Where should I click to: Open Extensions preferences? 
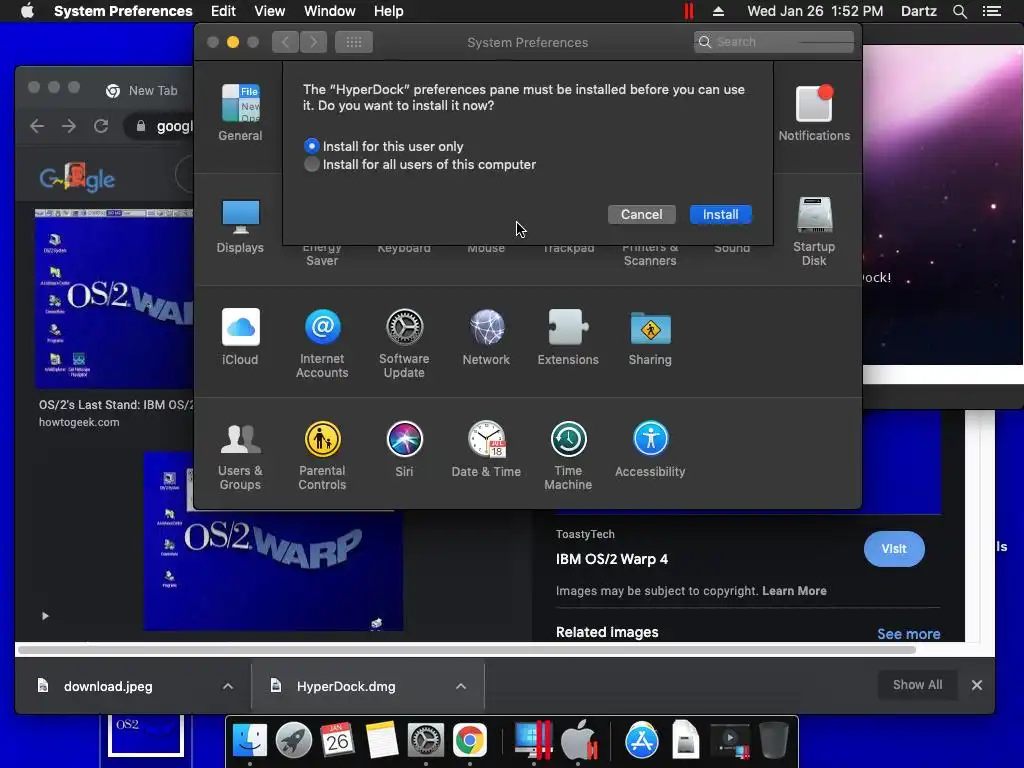click(x=568, y=337)
